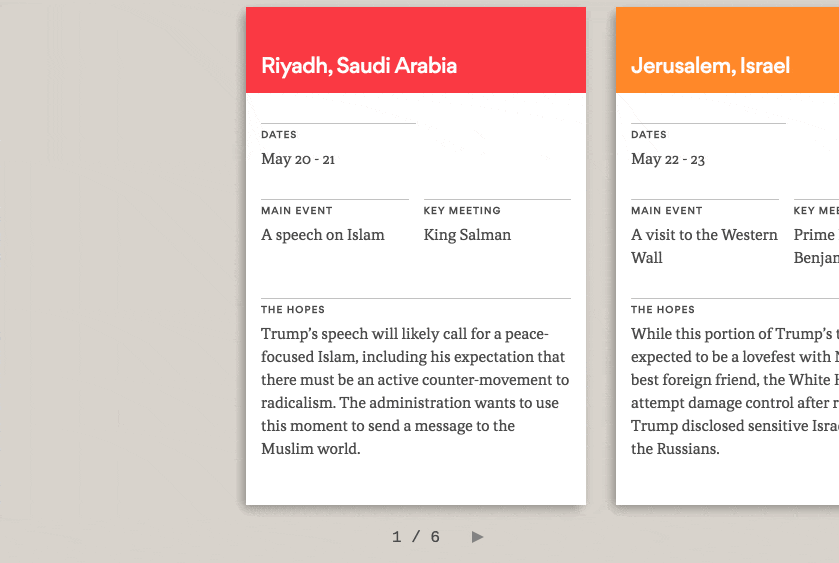Click the Riyadh card's hopes paragraph
Screen dimensions: 839x563
[415, 391]
